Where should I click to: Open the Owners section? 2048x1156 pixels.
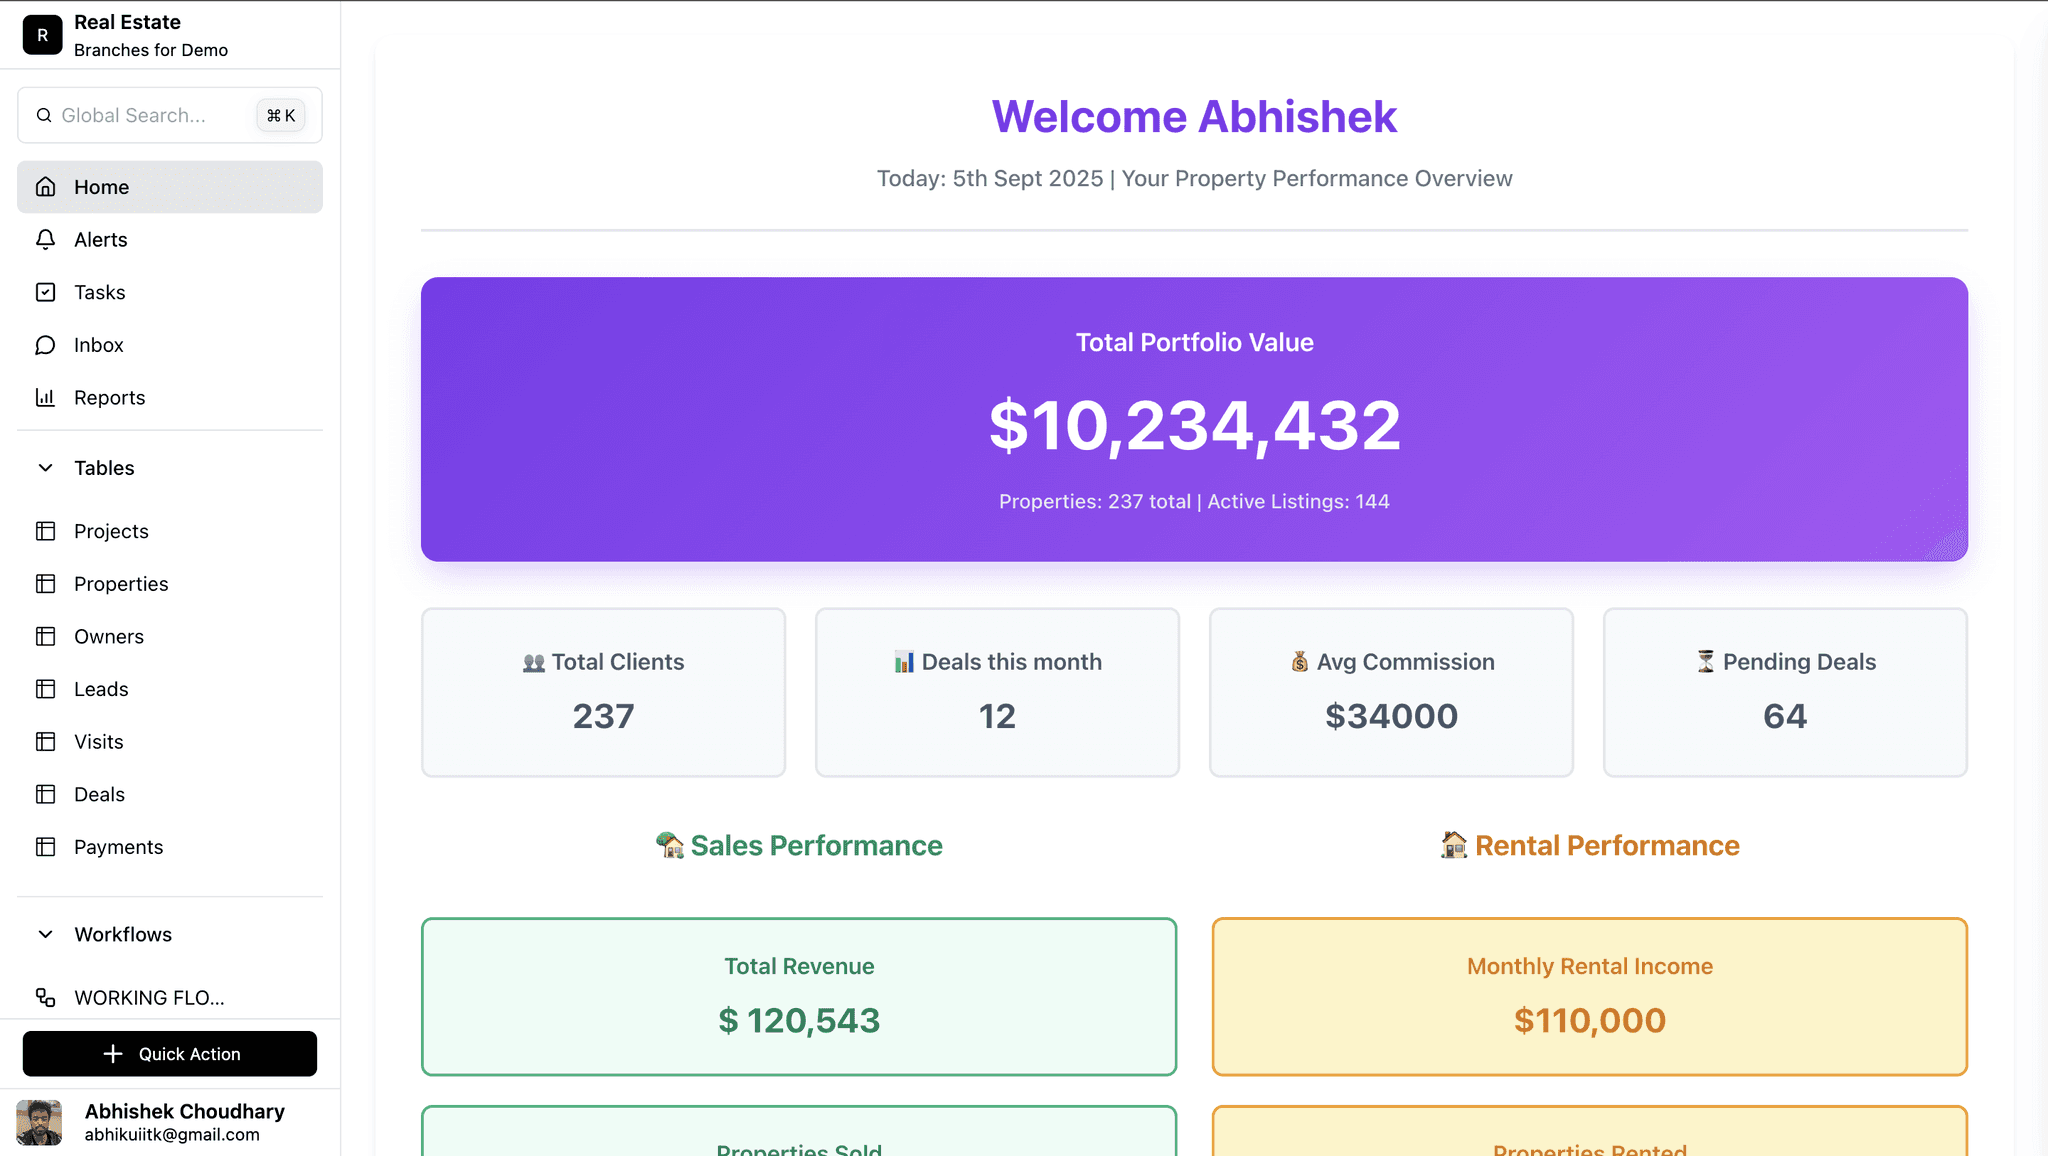[x=107, y=636]
